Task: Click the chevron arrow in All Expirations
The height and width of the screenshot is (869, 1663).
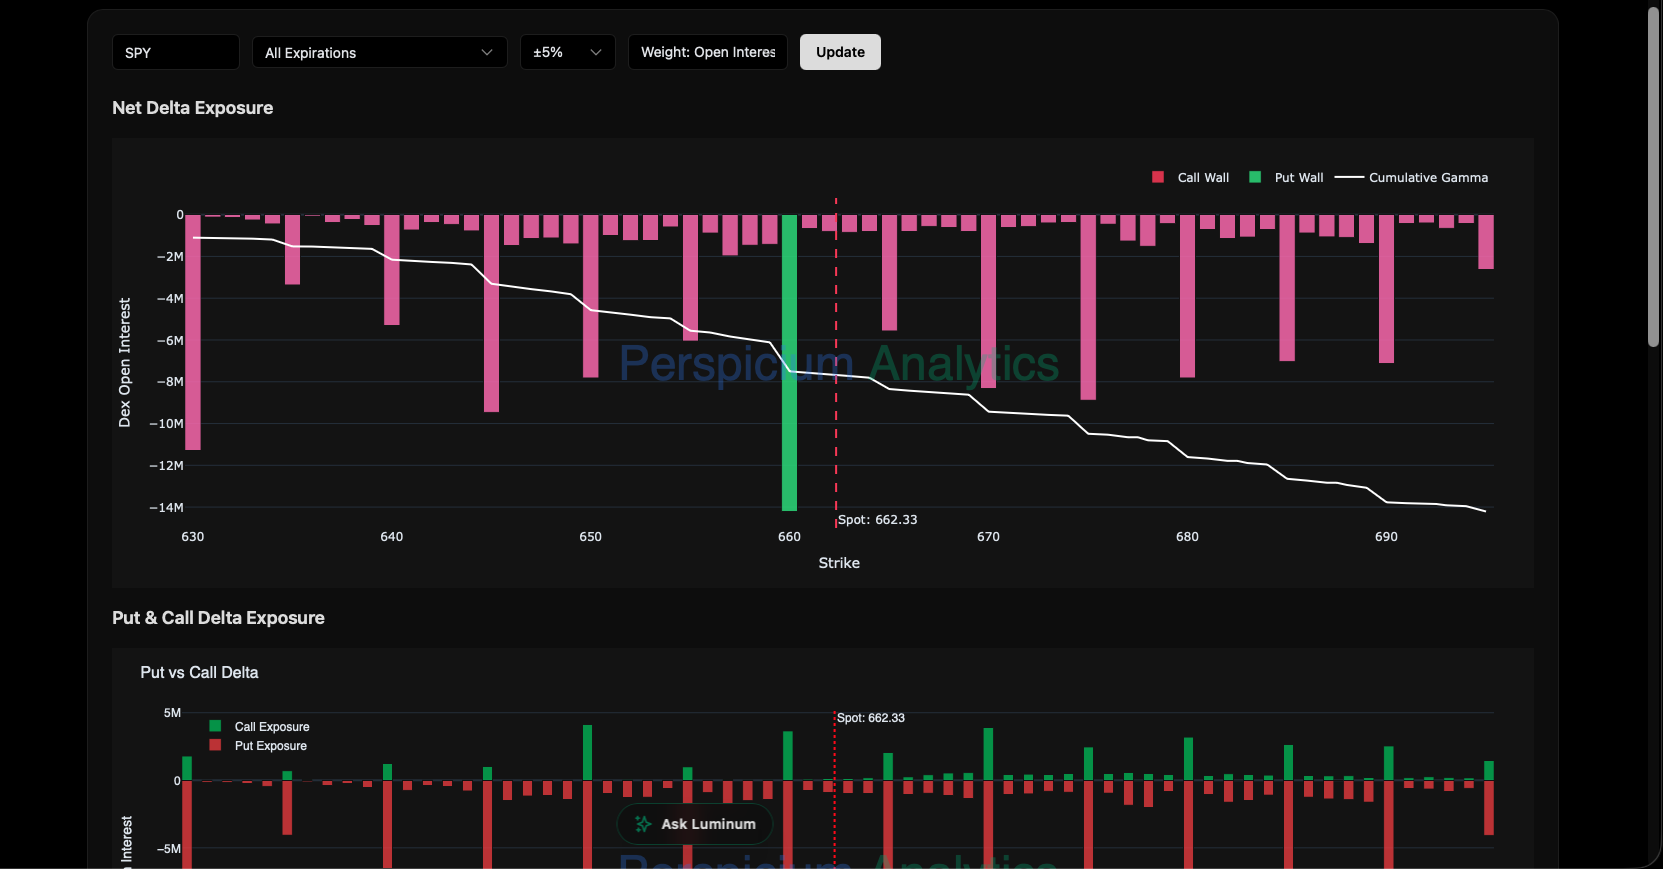Action: point(487,53)
